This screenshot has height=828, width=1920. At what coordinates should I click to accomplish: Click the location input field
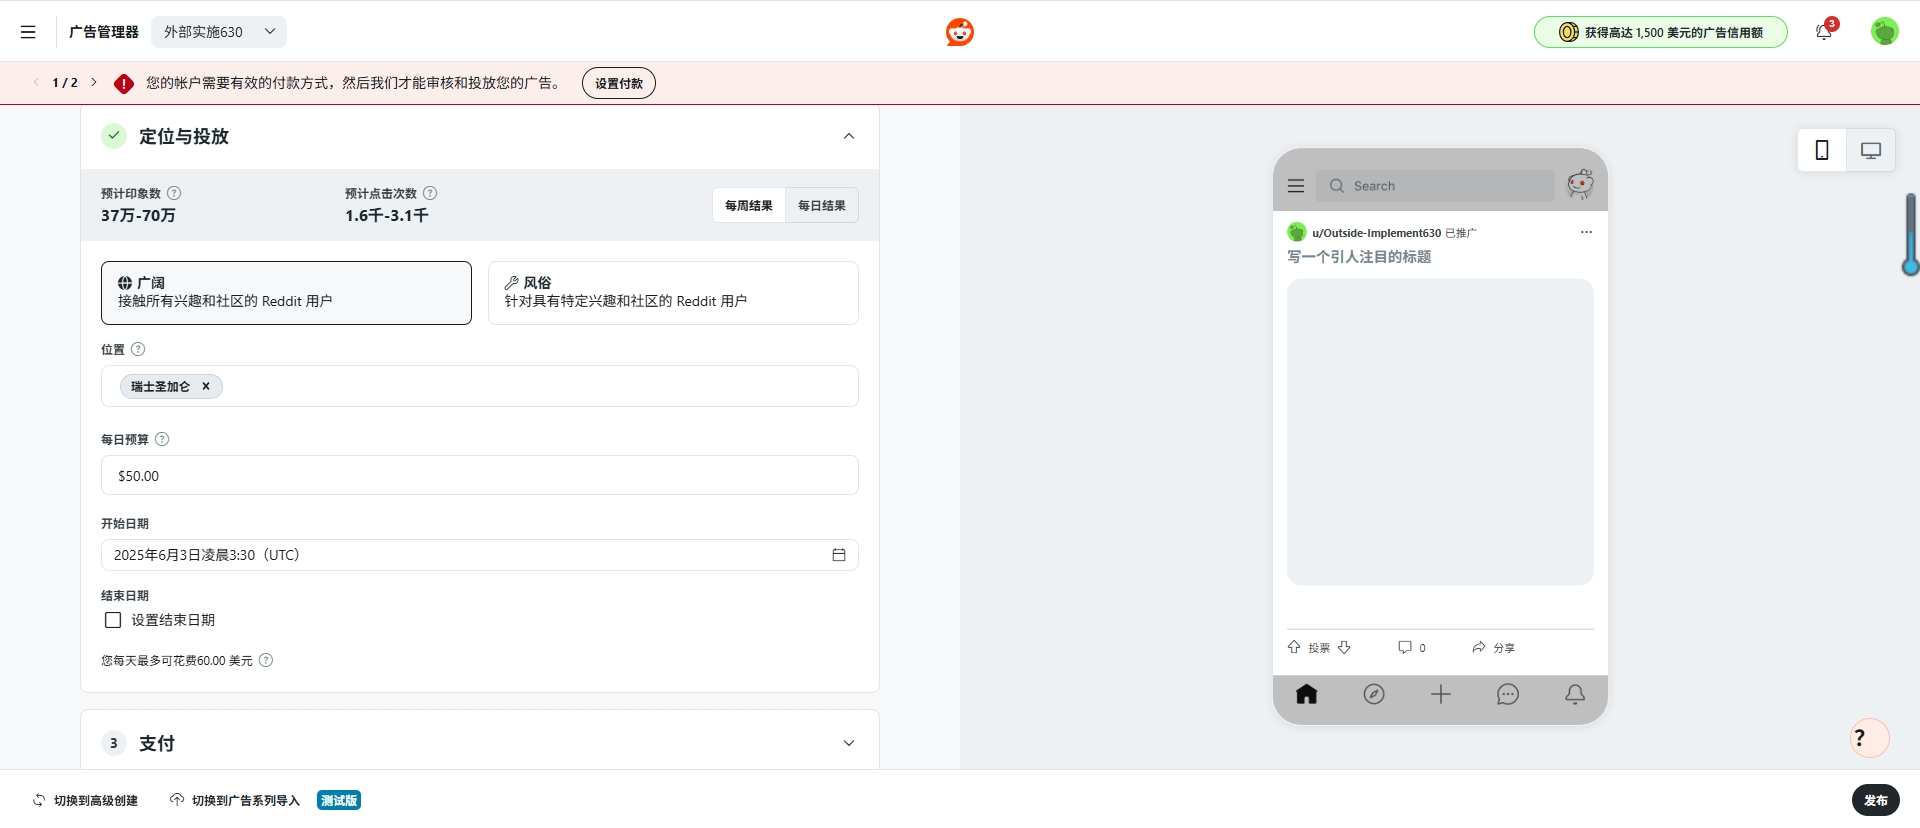click(480, 386)
